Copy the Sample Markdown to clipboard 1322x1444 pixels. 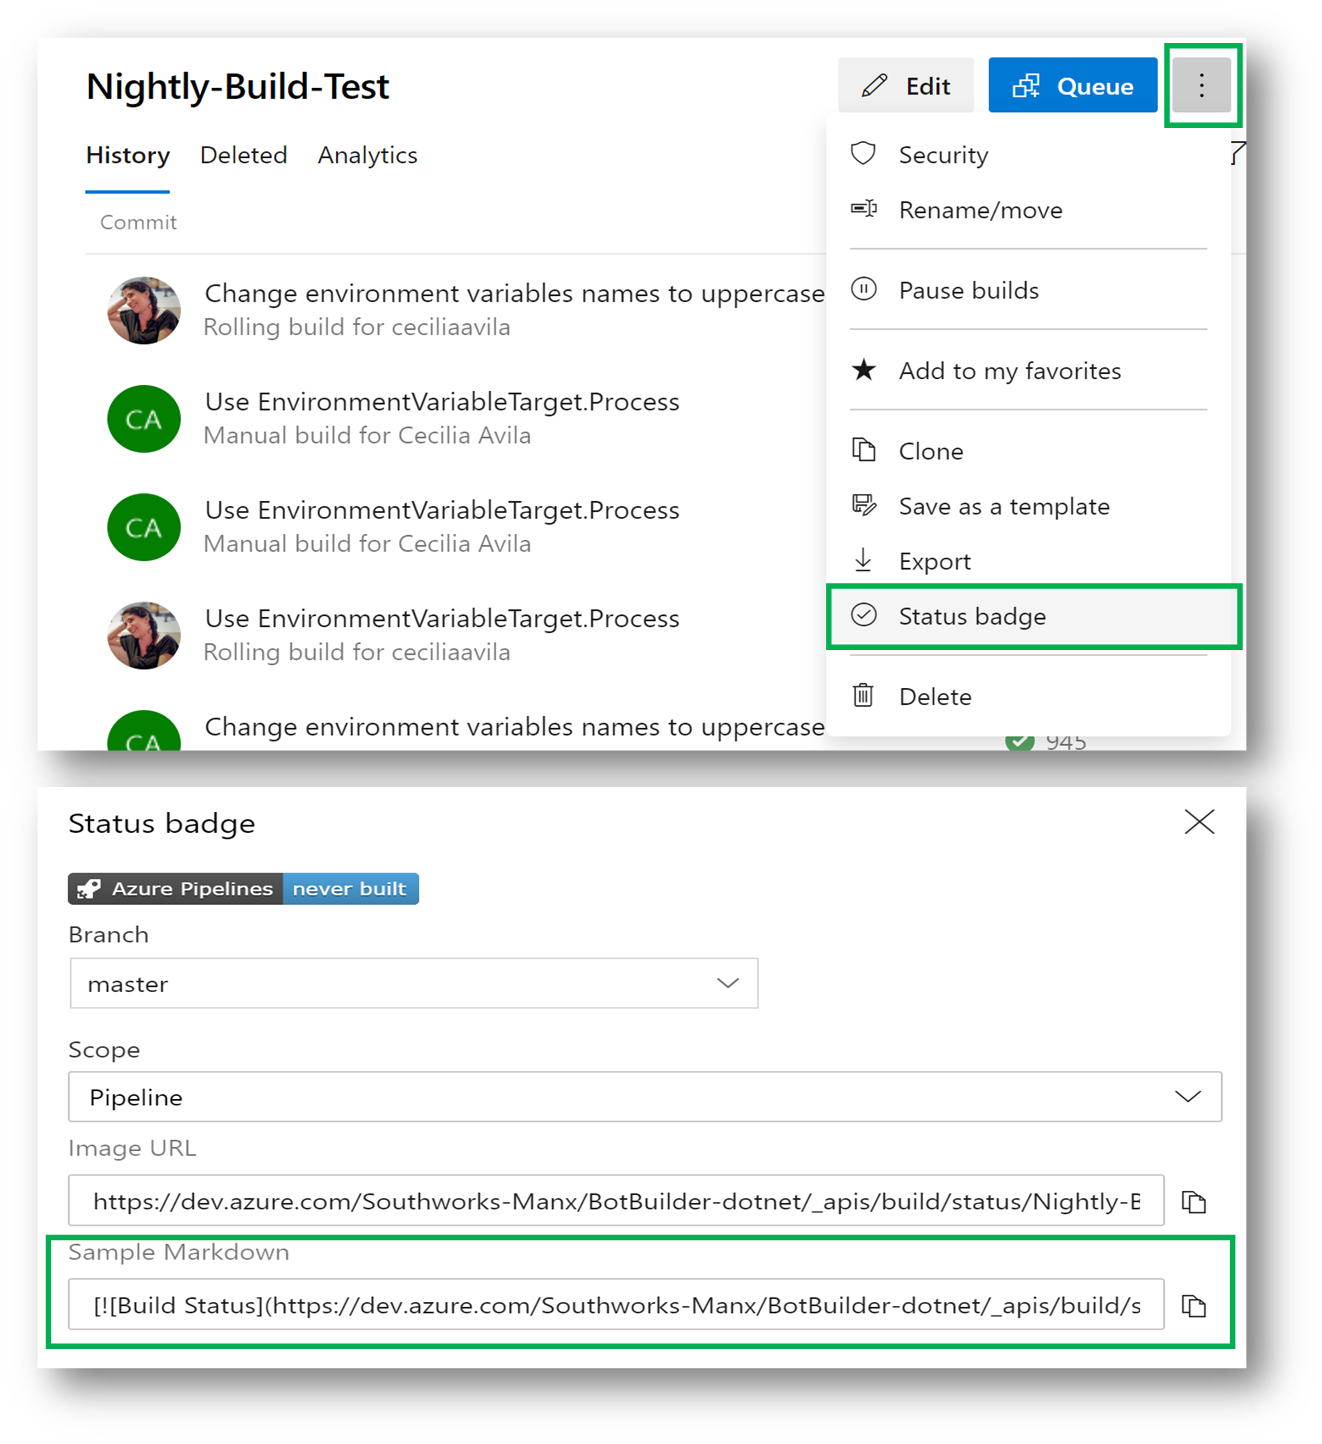[1194, 1305]
